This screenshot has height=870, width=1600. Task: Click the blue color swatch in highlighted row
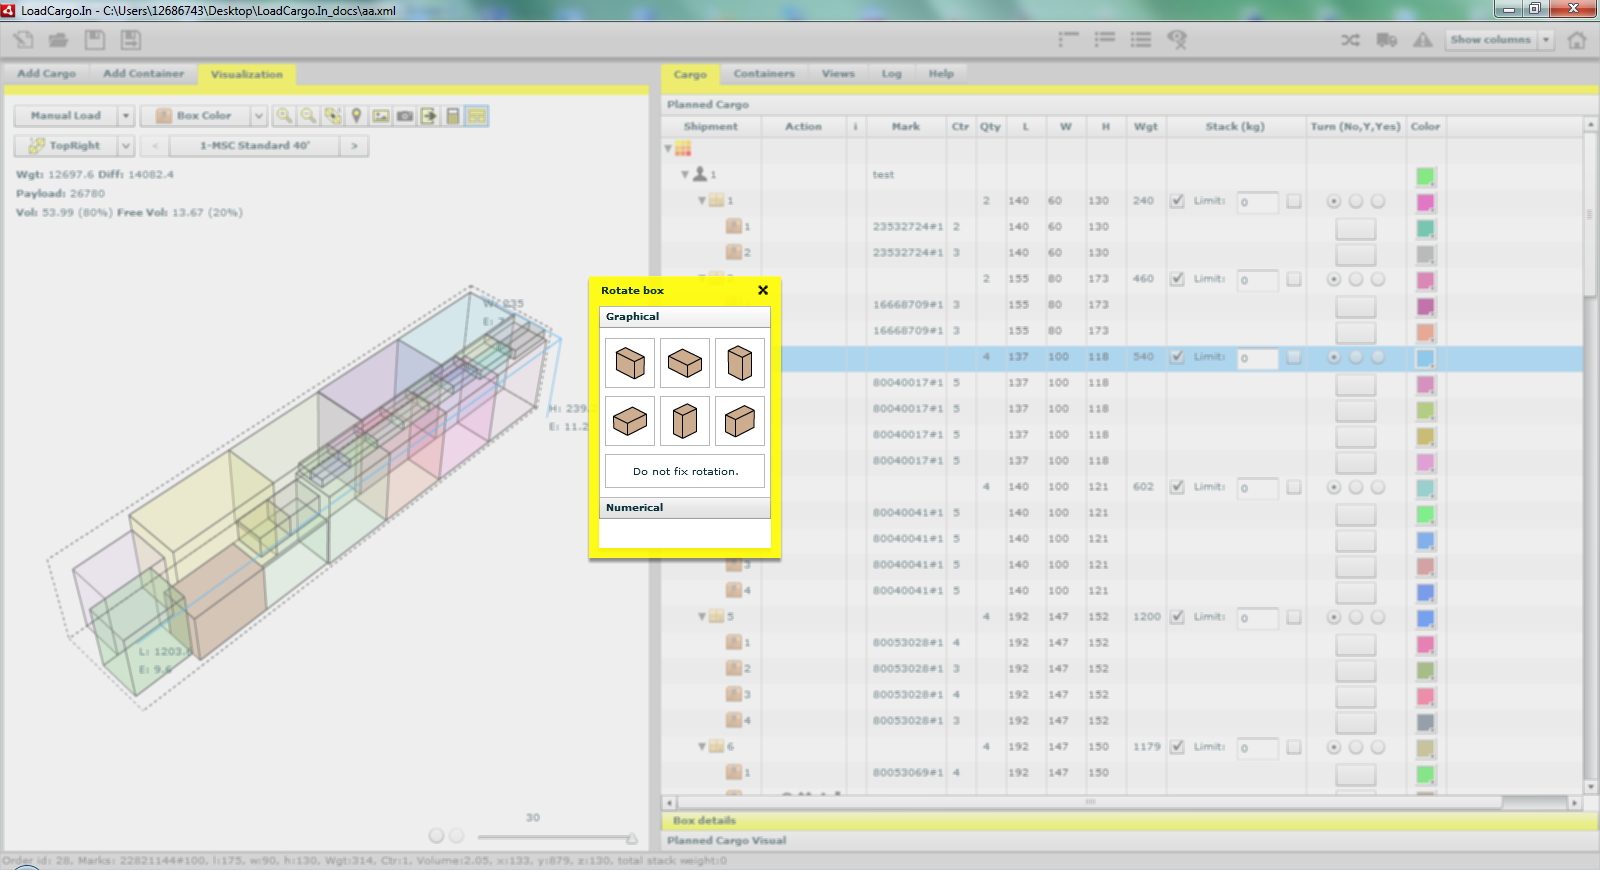1425,358
